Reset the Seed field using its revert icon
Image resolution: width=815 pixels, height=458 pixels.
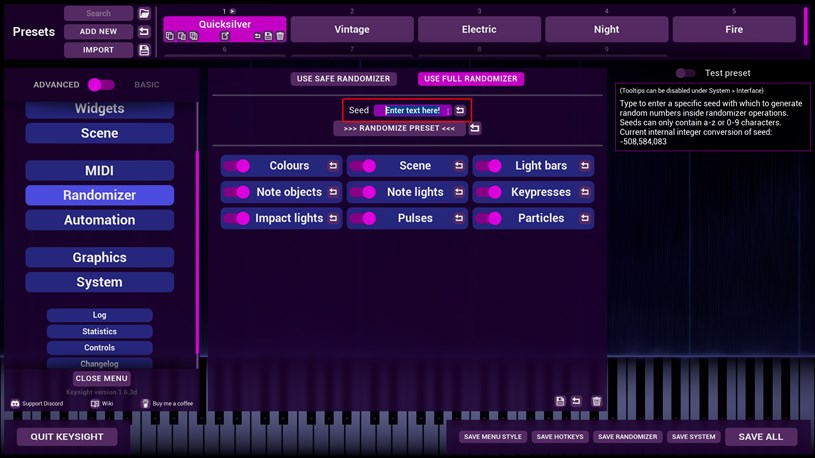coord(460,110)
